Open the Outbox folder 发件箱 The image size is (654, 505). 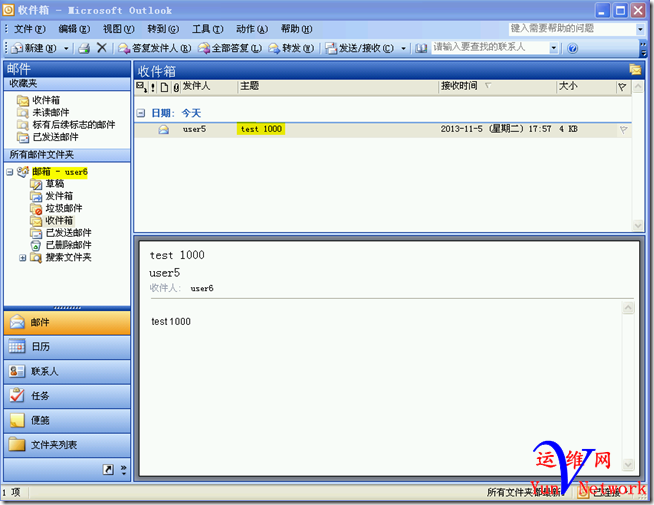coord(59,196)
